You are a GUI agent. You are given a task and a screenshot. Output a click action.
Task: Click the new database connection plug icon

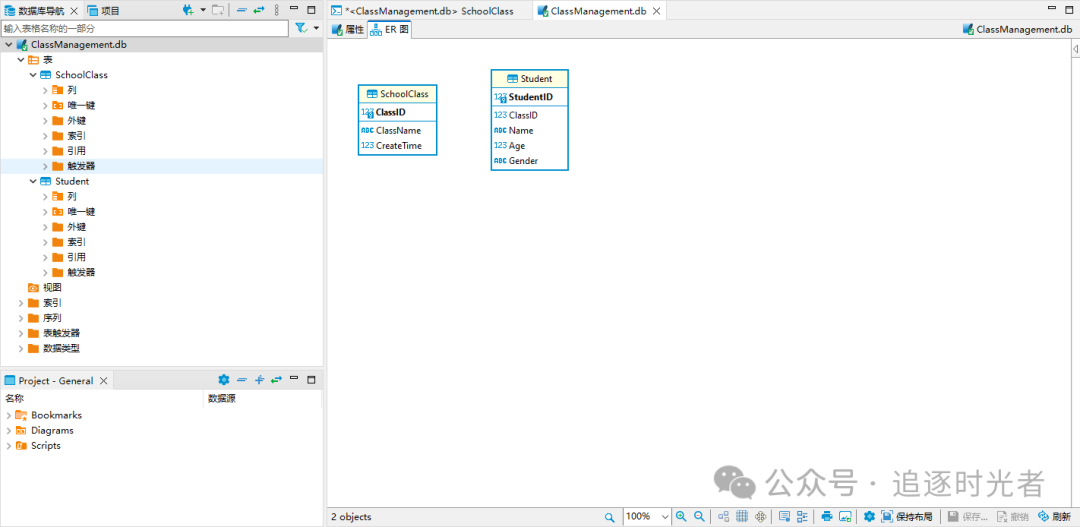pos(188,10)
